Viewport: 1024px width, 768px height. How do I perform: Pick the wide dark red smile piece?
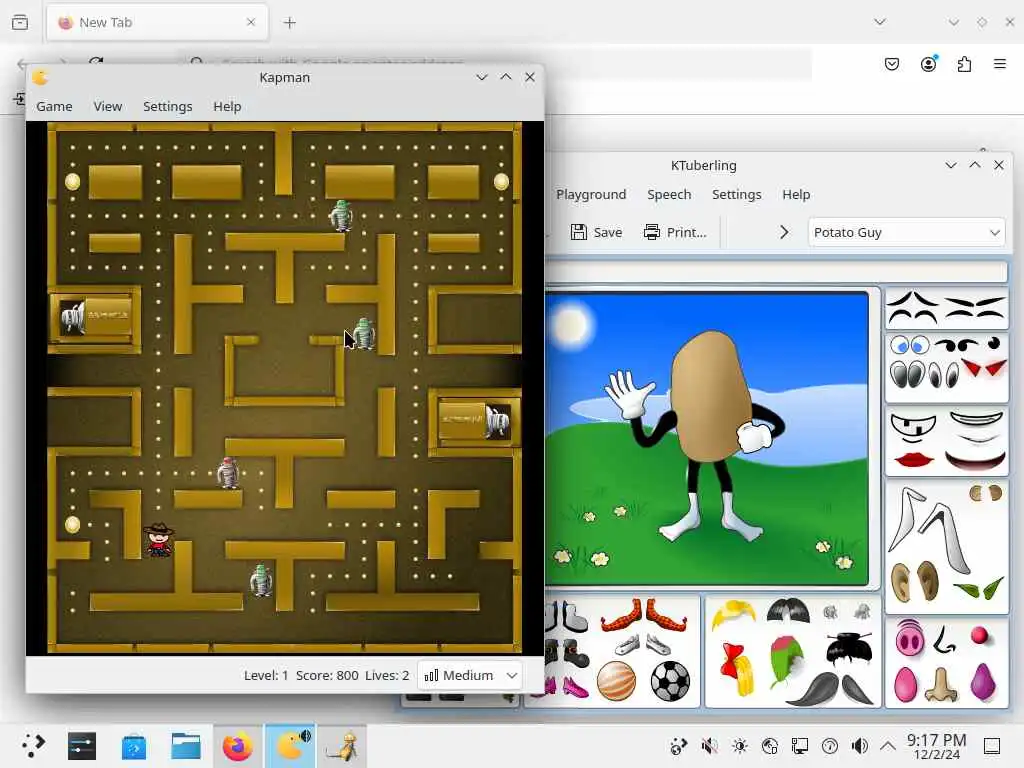coord(975,460)
